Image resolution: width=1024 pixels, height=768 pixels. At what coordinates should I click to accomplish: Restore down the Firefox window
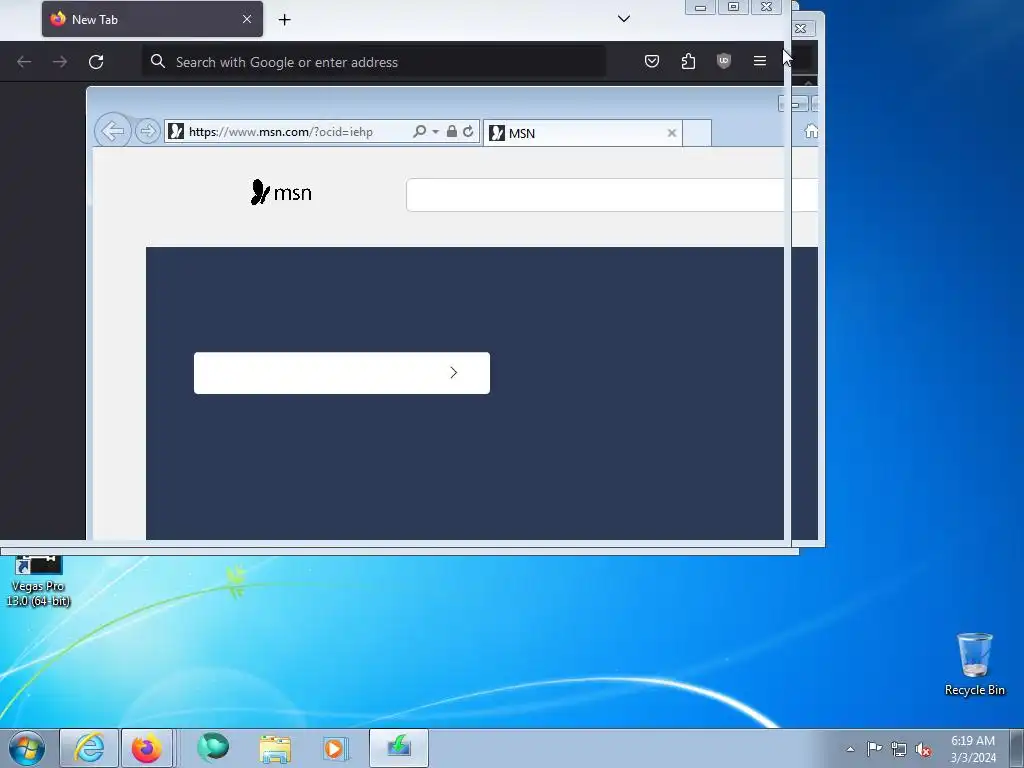(x=733, y=7)
